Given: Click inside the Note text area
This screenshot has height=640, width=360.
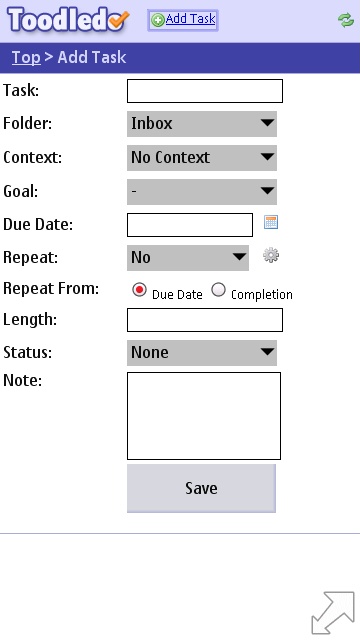Looking at the screenshot, I should 204,416.
